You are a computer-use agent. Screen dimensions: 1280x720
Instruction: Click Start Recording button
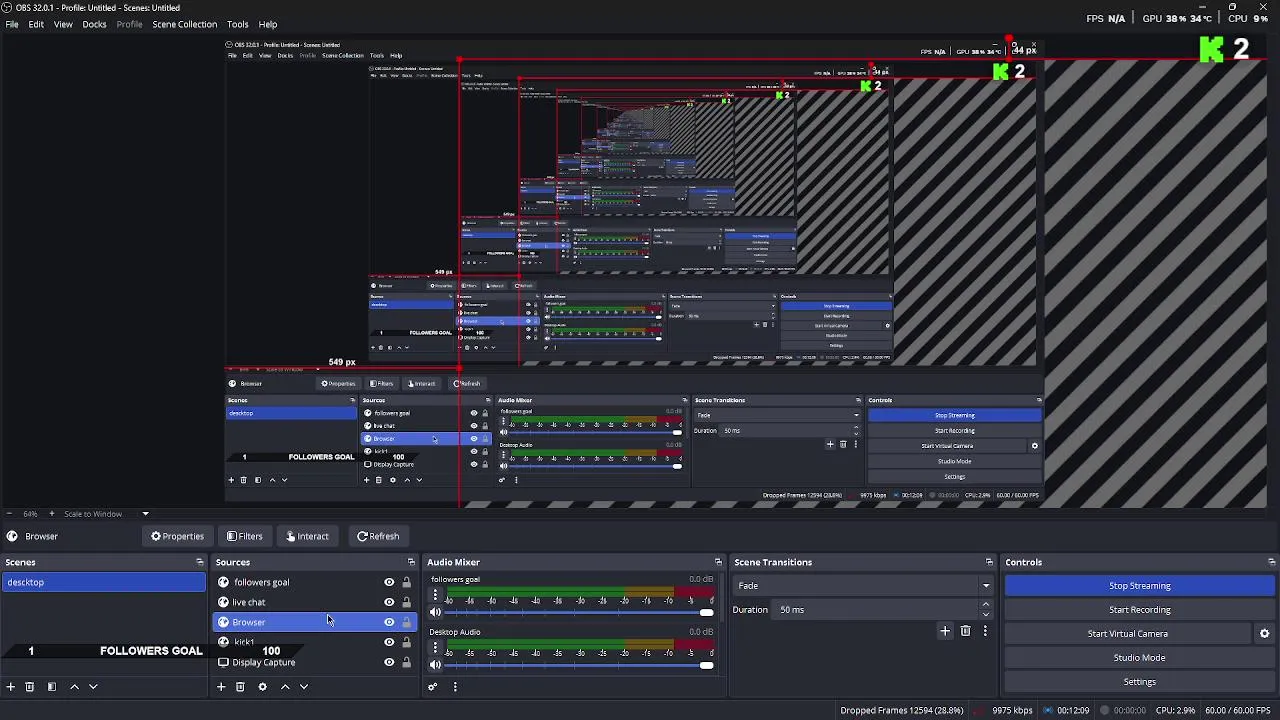tap(1139, 610)
